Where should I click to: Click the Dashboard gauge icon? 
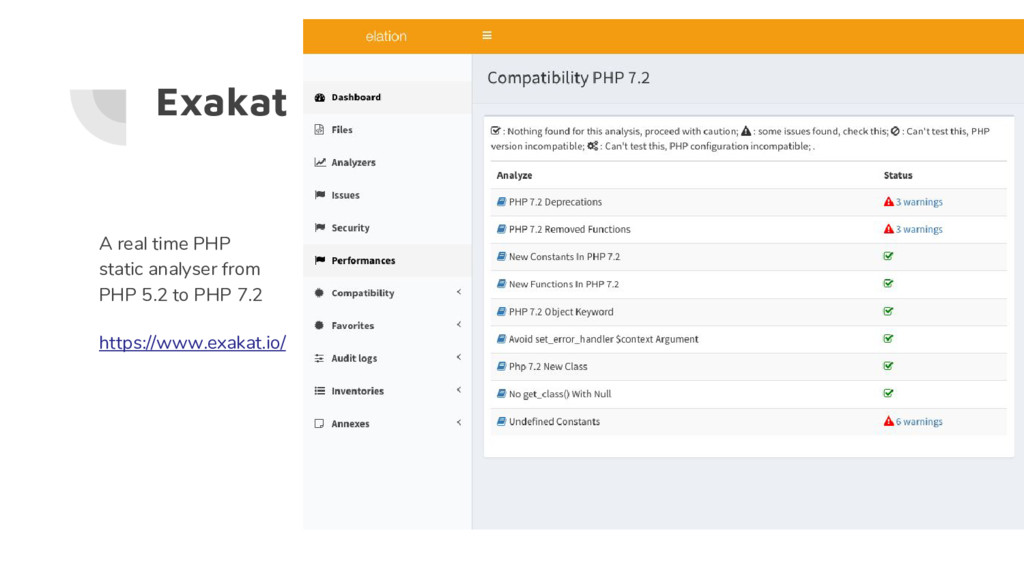(x=319, y=97)
